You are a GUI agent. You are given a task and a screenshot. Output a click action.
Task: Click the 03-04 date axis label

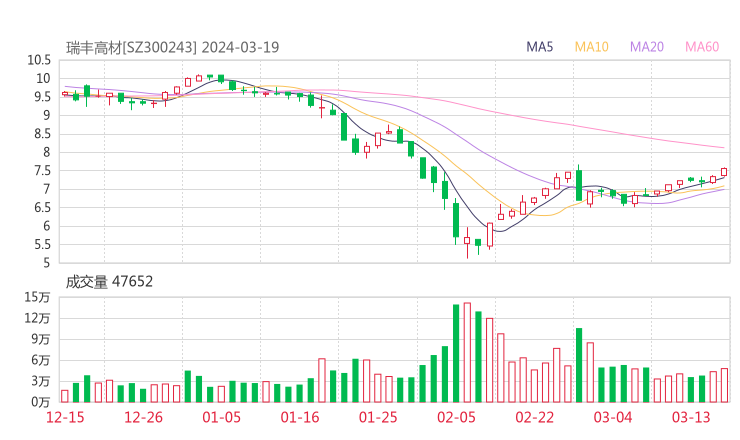pyautogui.click(x=613, y=417)
